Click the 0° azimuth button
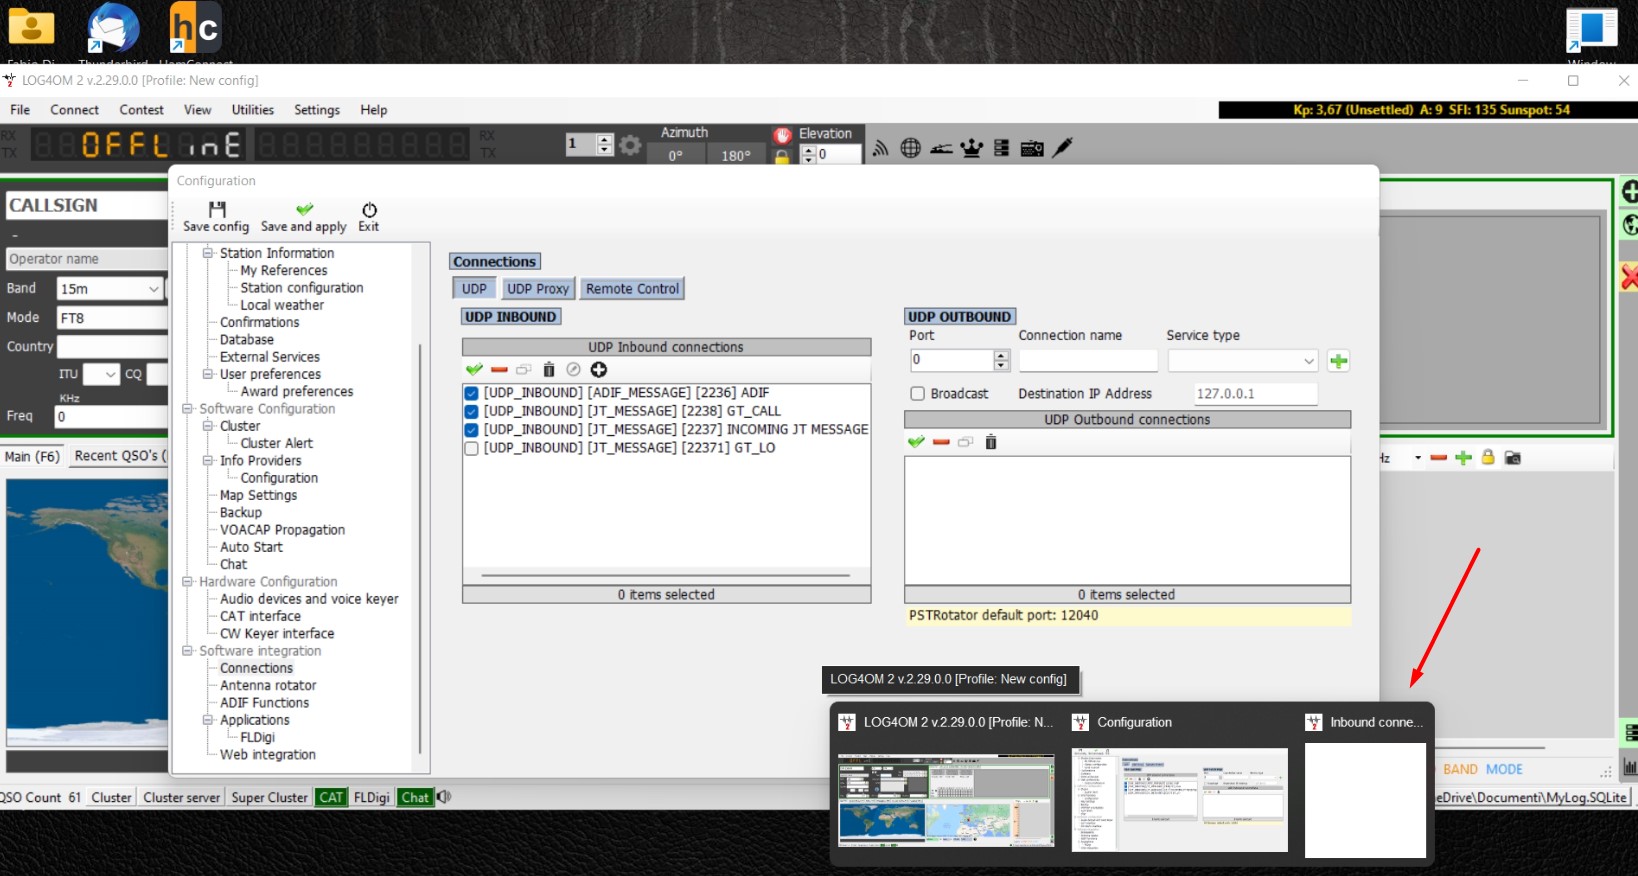 pos(675,155)
